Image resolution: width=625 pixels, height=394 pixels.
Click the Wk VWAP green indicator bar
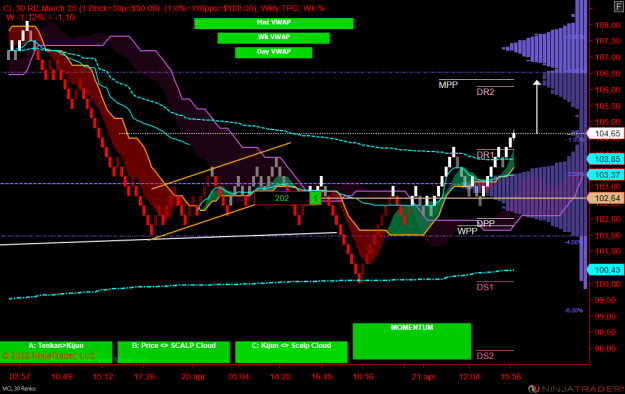pos(273,38)
